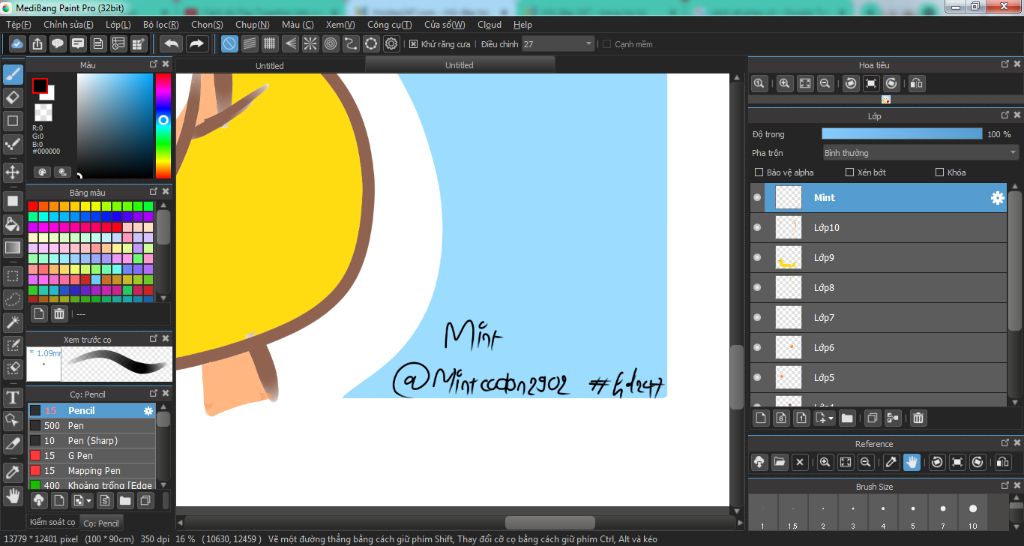
Task: Zoom in within Navigator panel
Action: (784, 84)
